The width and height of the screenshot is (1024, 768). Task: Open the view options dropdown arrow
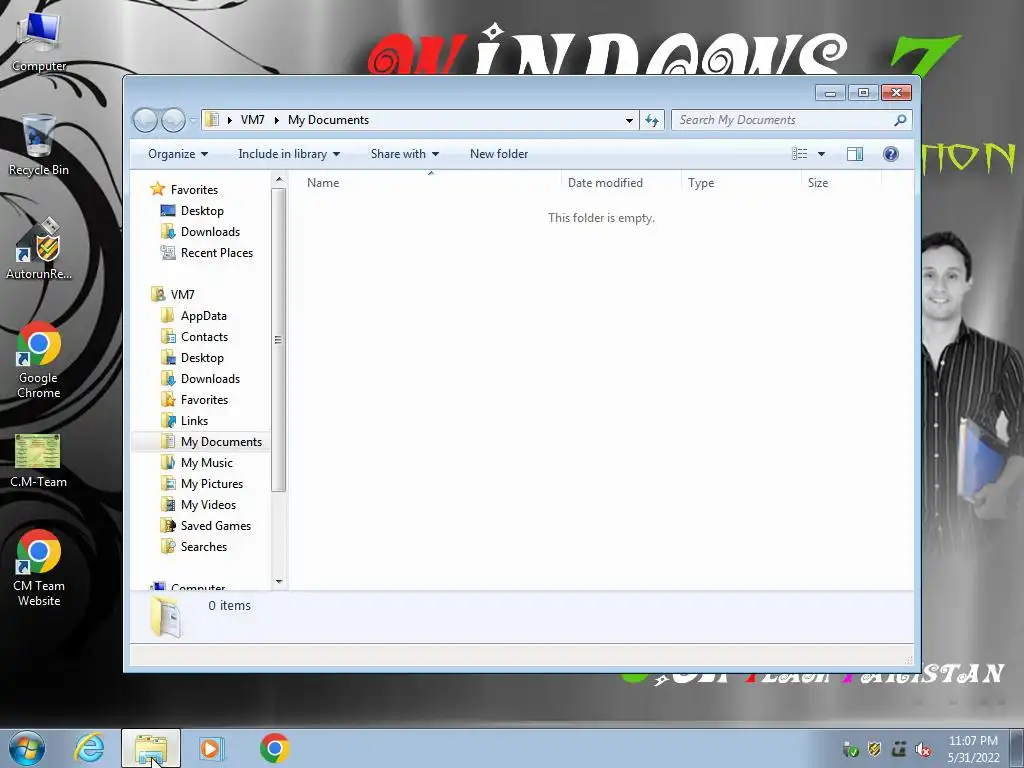point(822,154)
